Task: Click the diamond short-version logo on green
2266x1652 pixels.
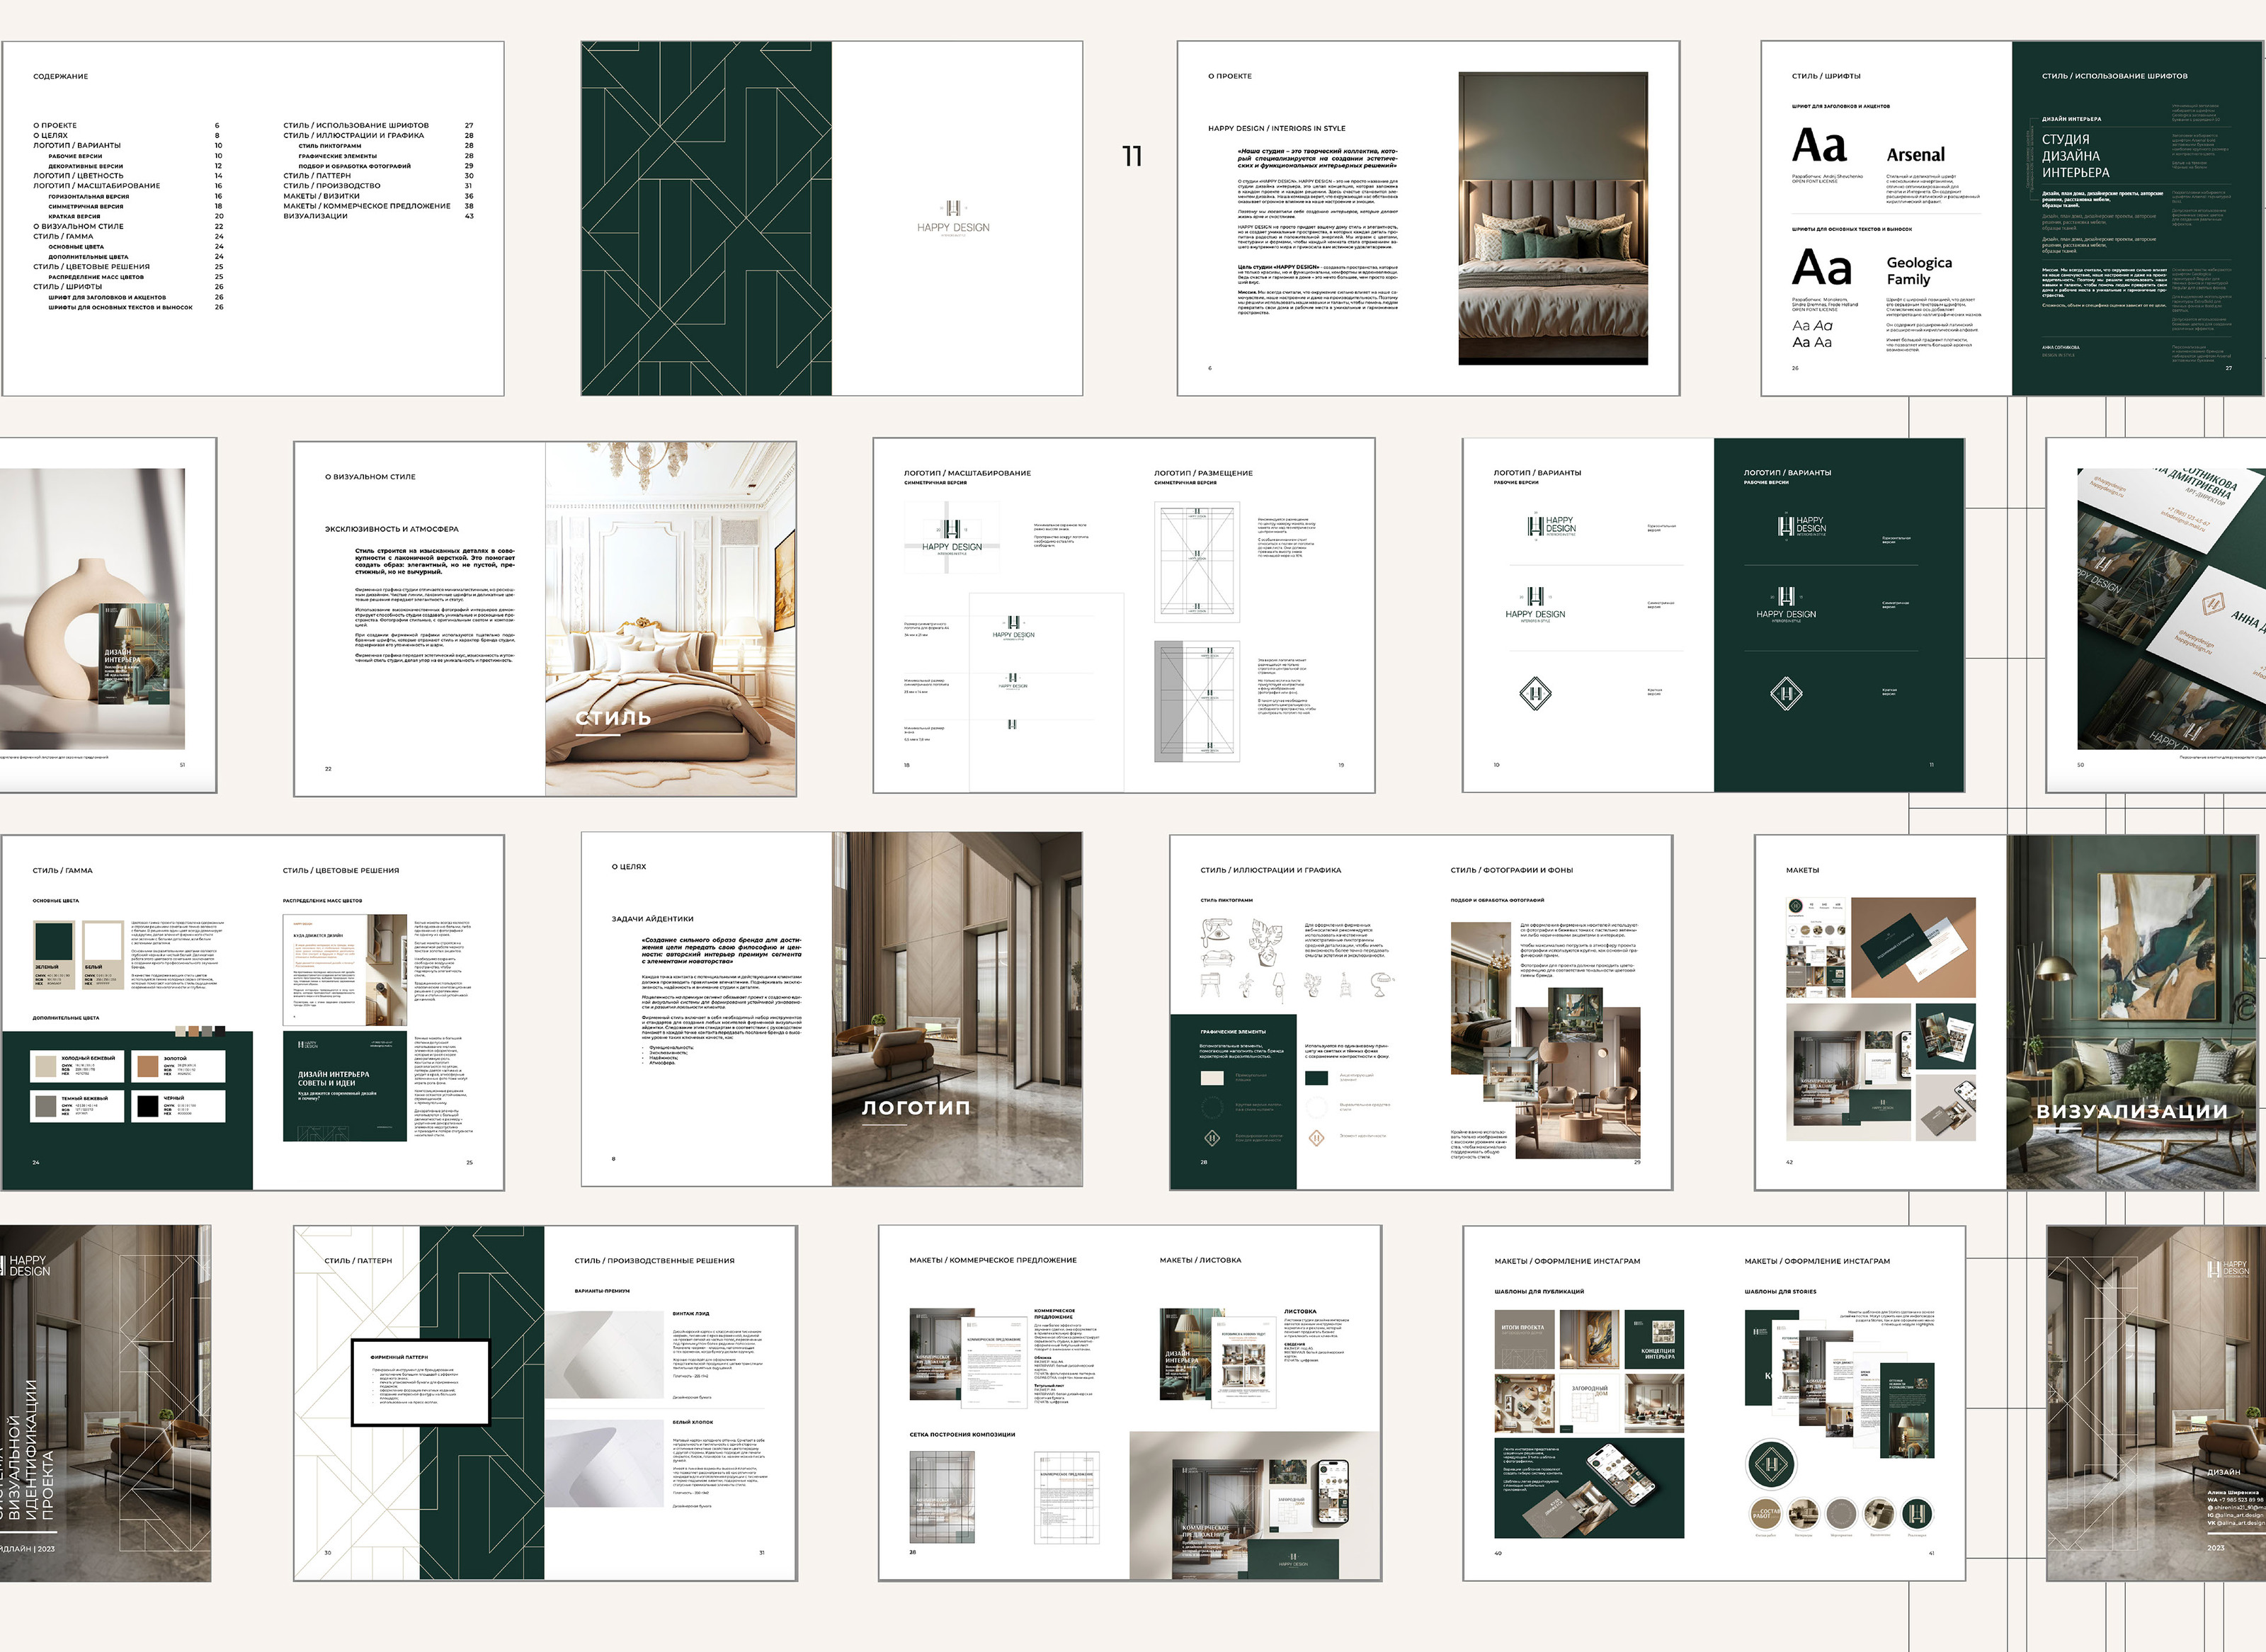Action: 1786,693
